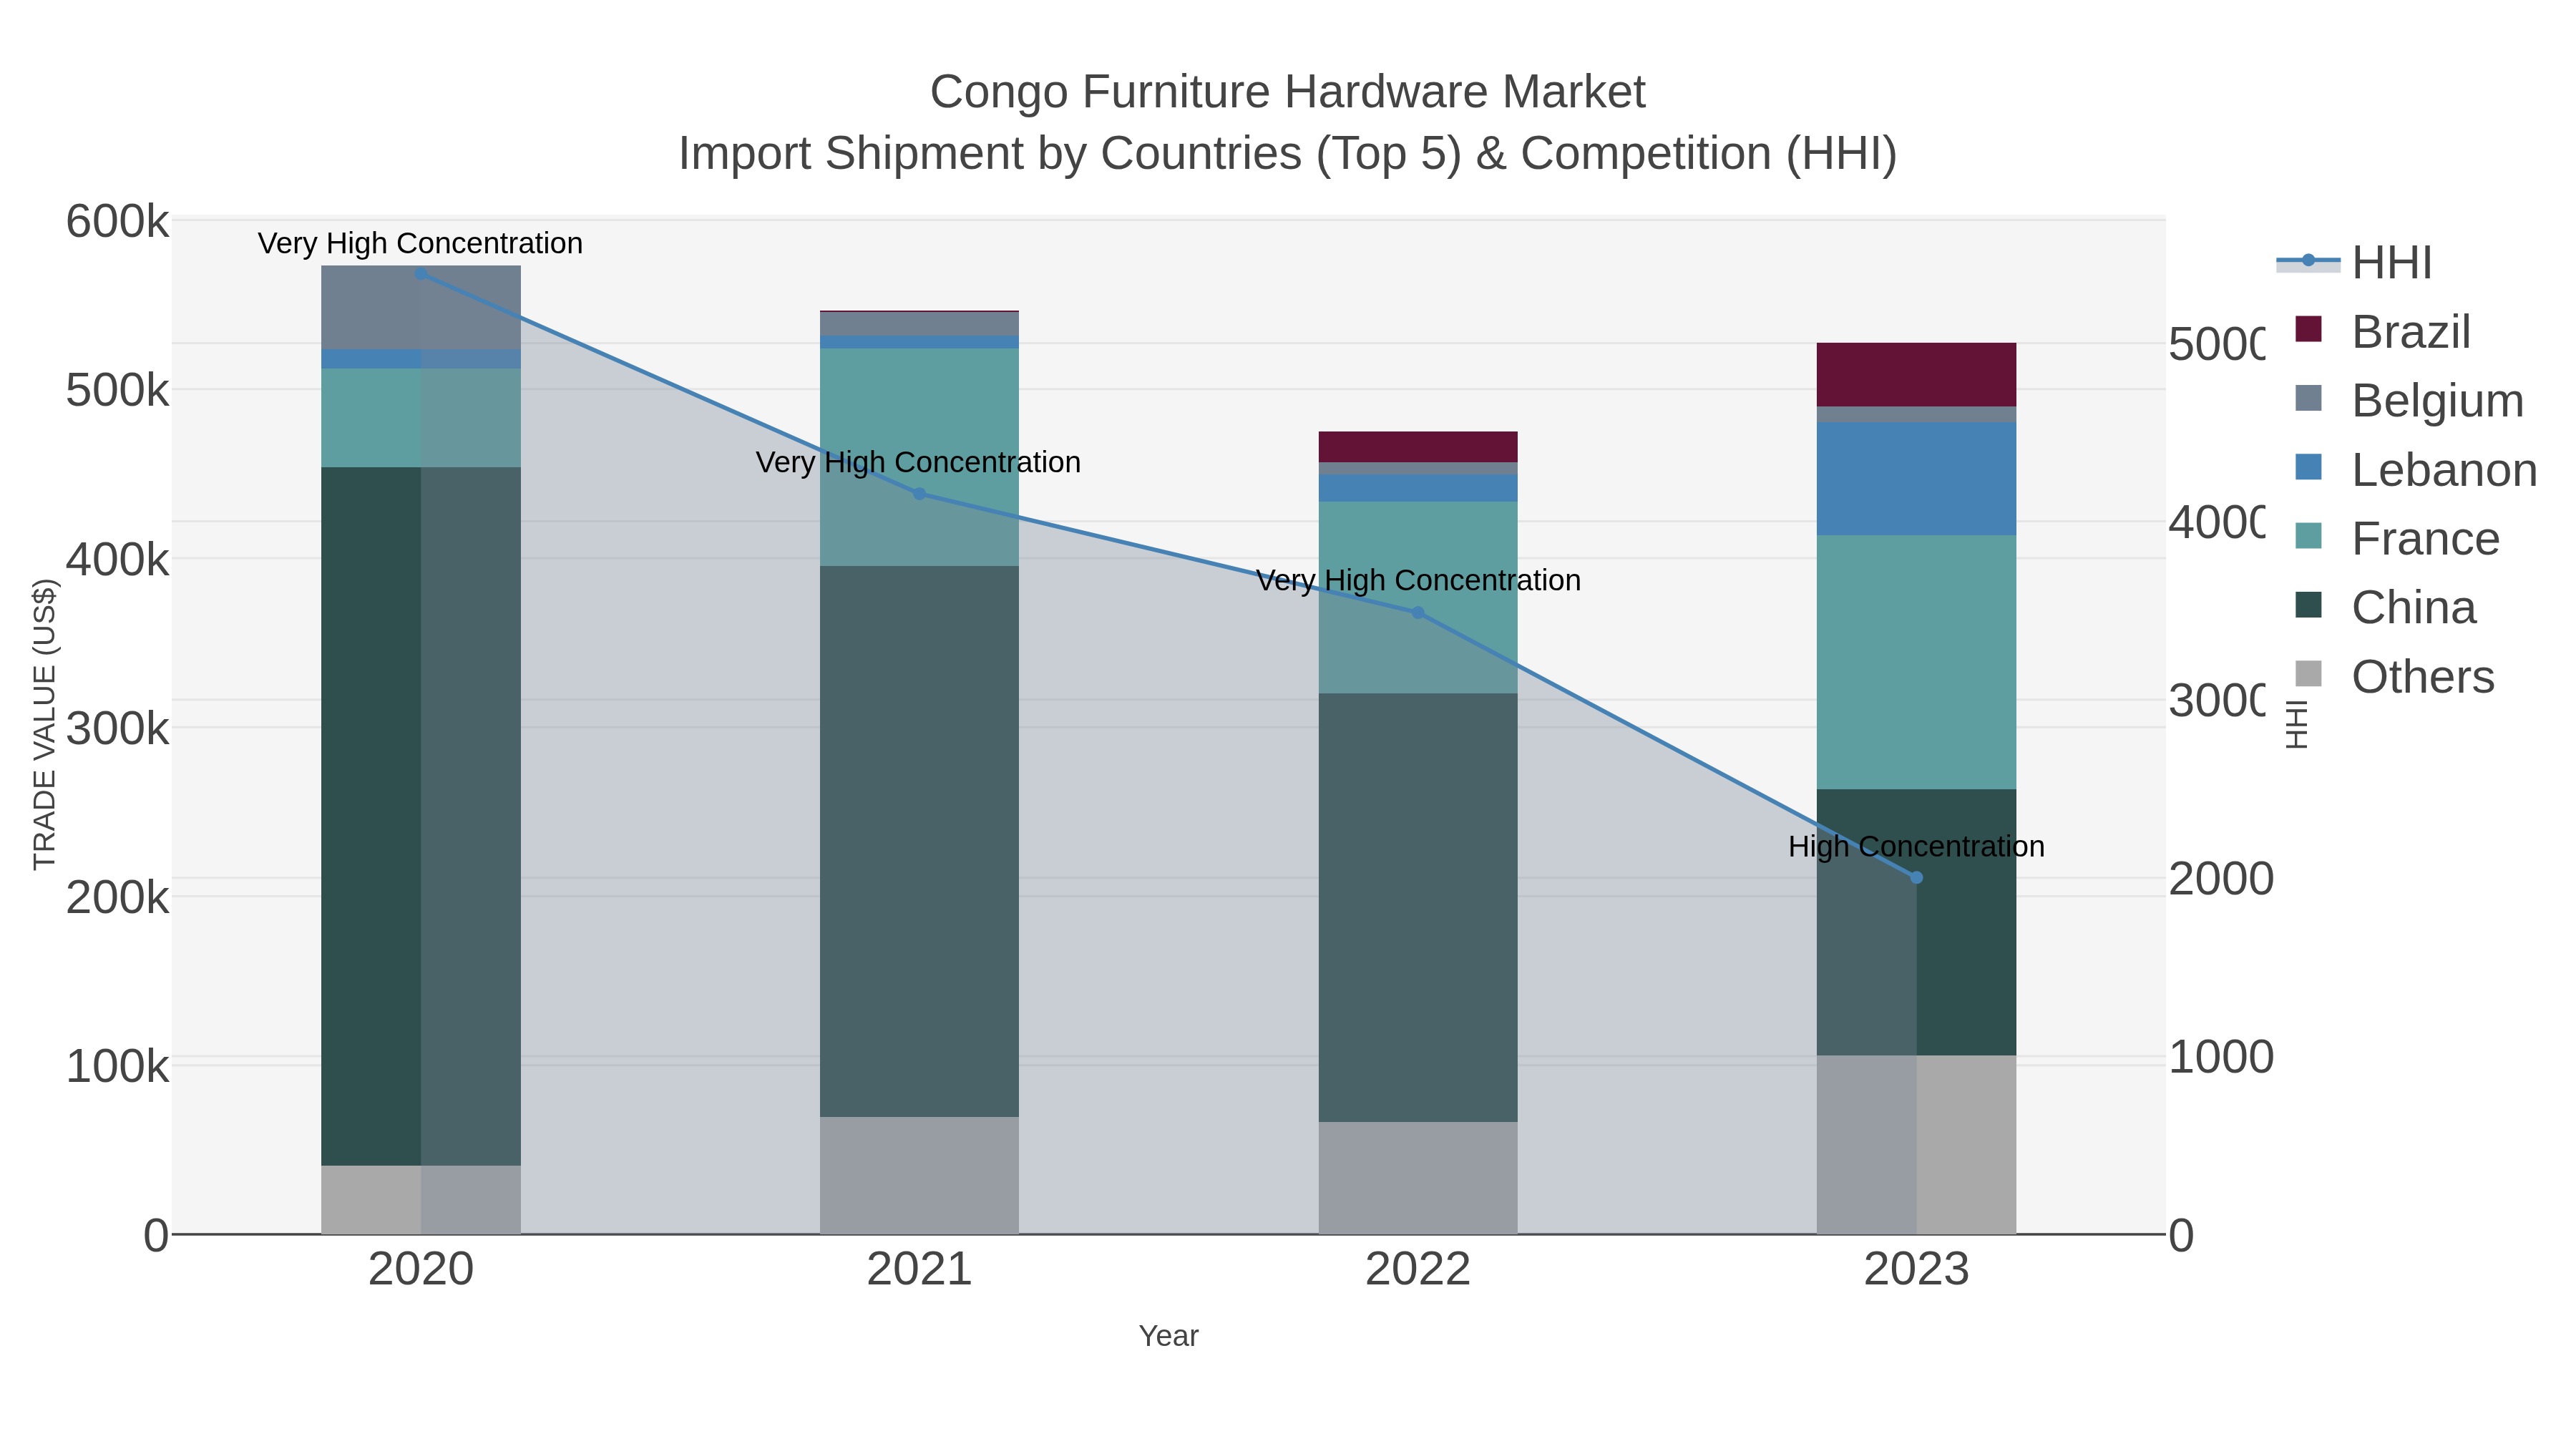Click 'Very High Concentration' annotation near 2022
The height and width of the screenshot is (1449, 2576).
pos(1418,581)
